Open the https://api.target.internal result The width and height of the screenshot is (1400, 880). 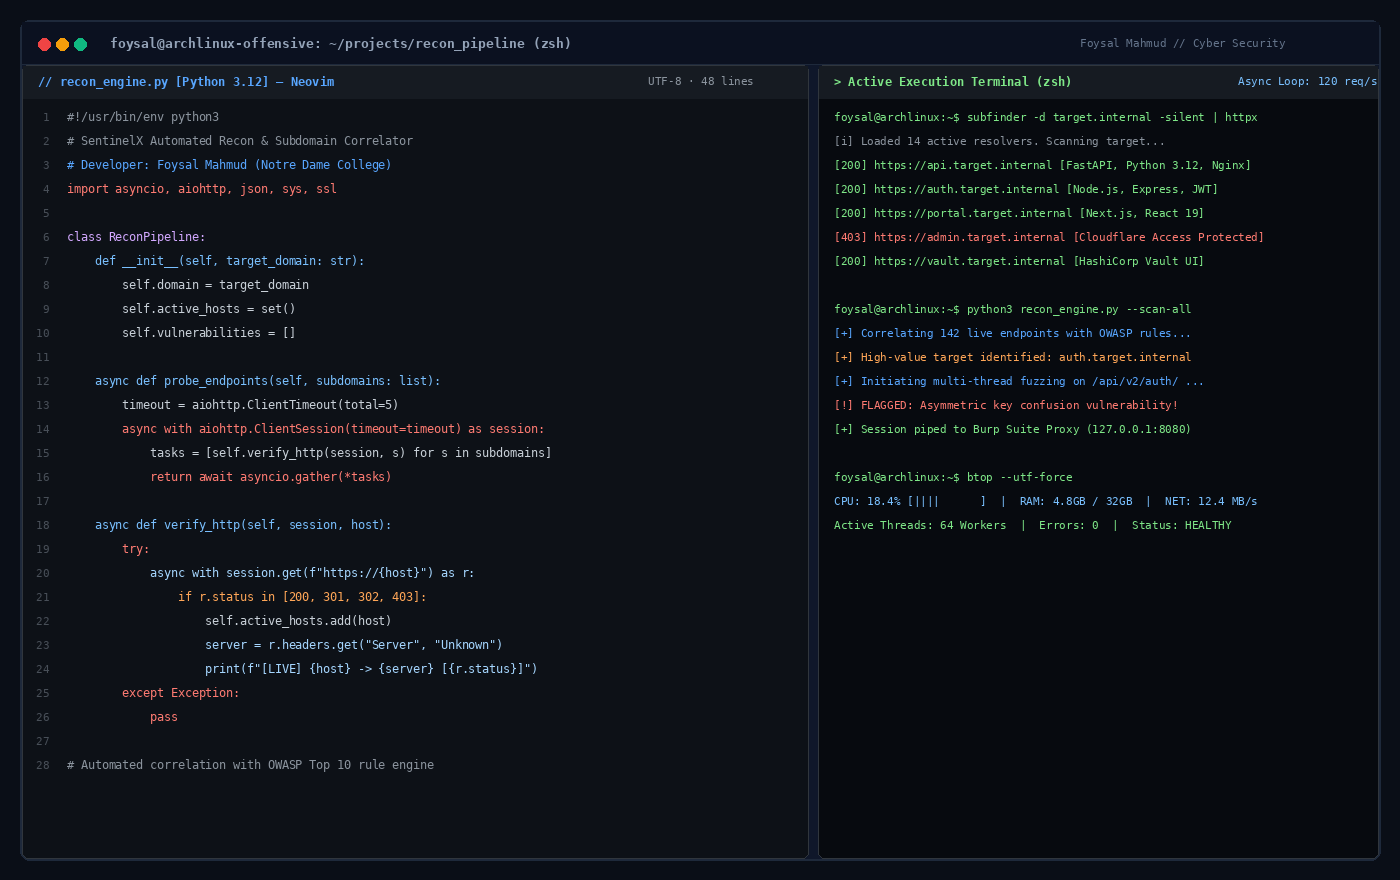[x=1042, y=165]
